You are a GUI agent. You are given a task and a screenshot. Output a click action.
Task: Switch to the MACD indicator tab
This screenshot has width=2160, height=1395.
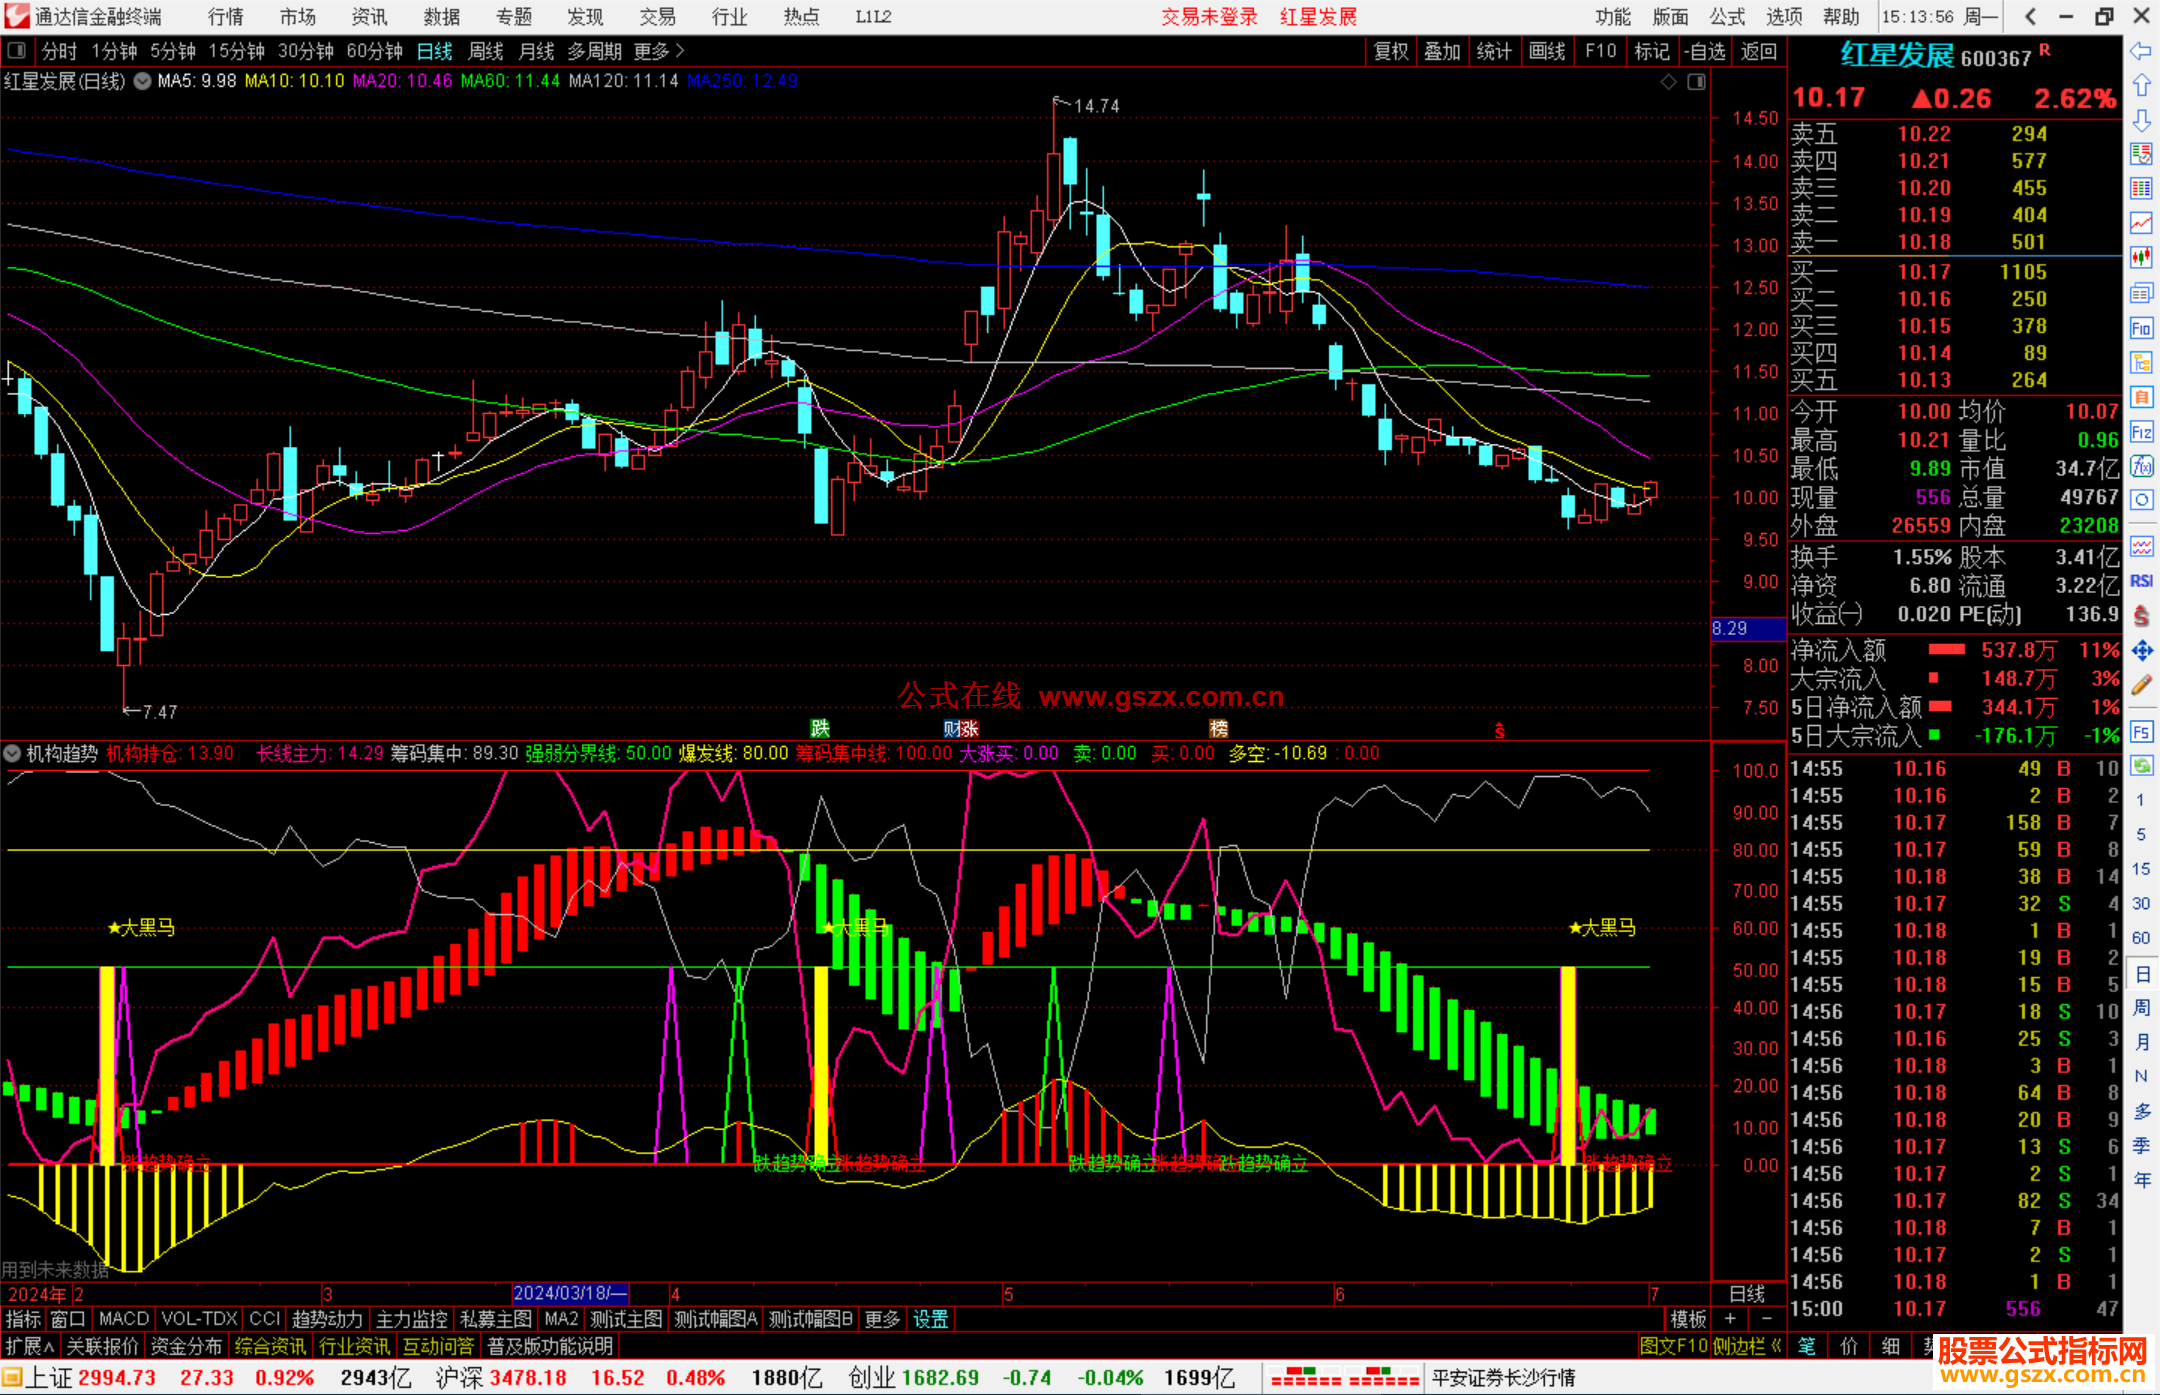(x=124, y=1319)
